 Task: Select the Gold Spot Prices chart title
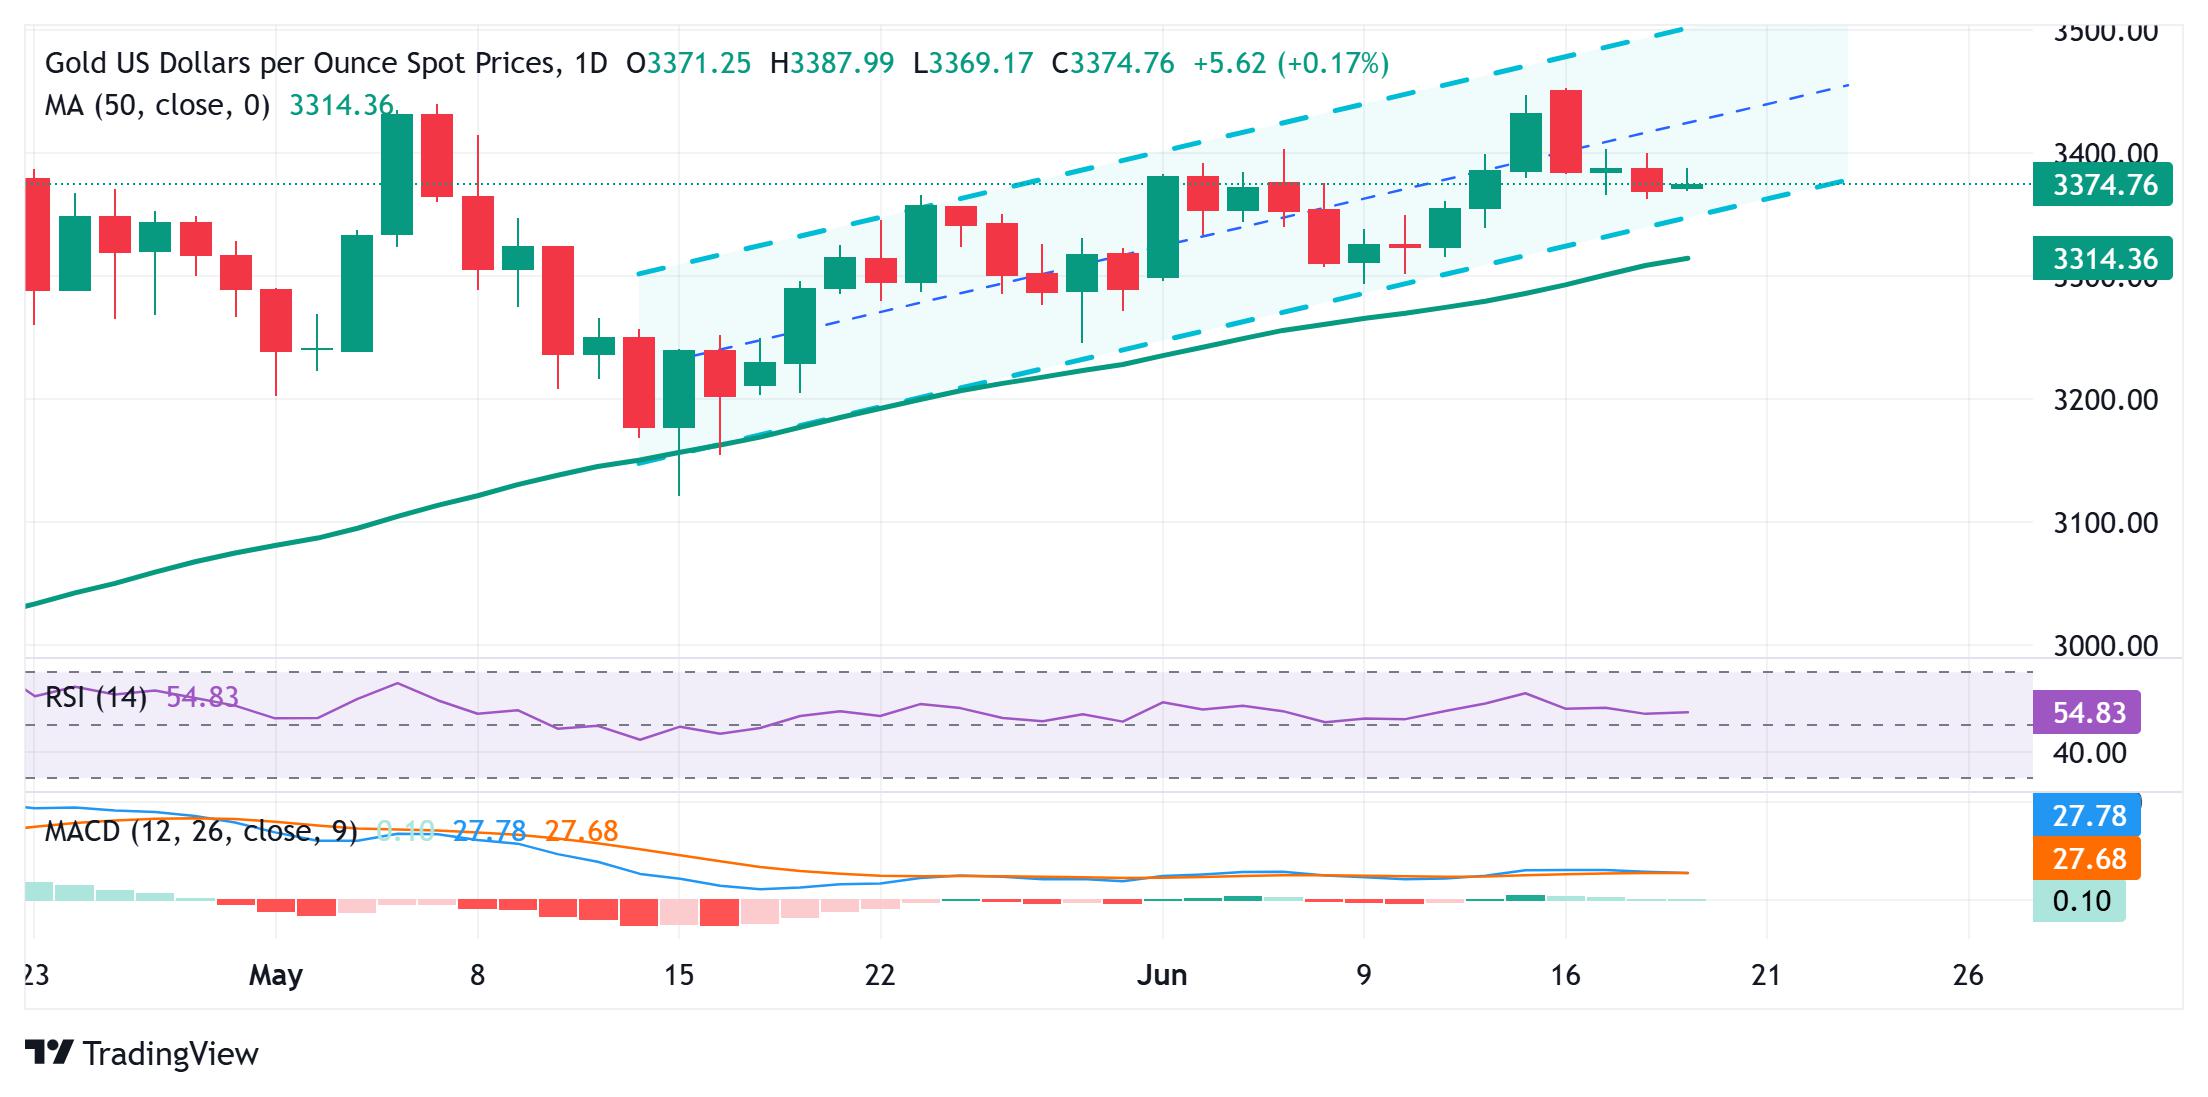326,64
